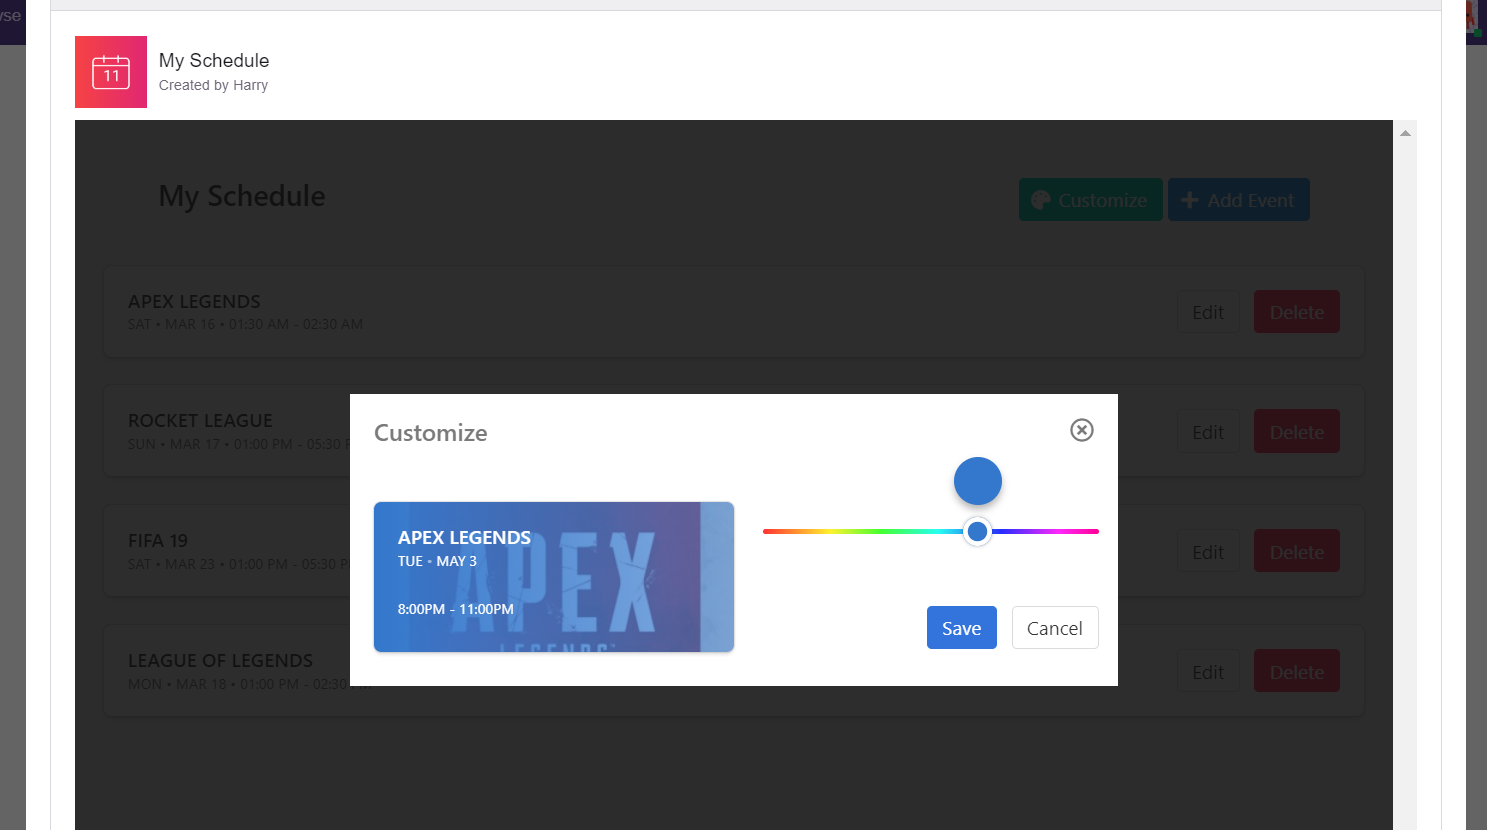
Task: Edit the Apex Legends event
Action: (x=1208, y=312)
